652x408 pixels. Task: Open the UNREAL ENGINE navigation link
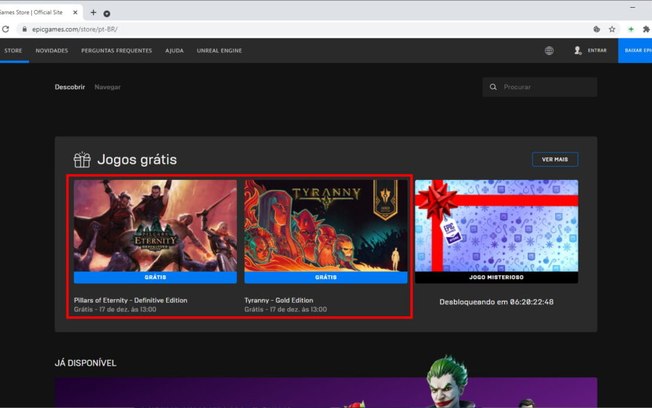(x=219, y=50)
